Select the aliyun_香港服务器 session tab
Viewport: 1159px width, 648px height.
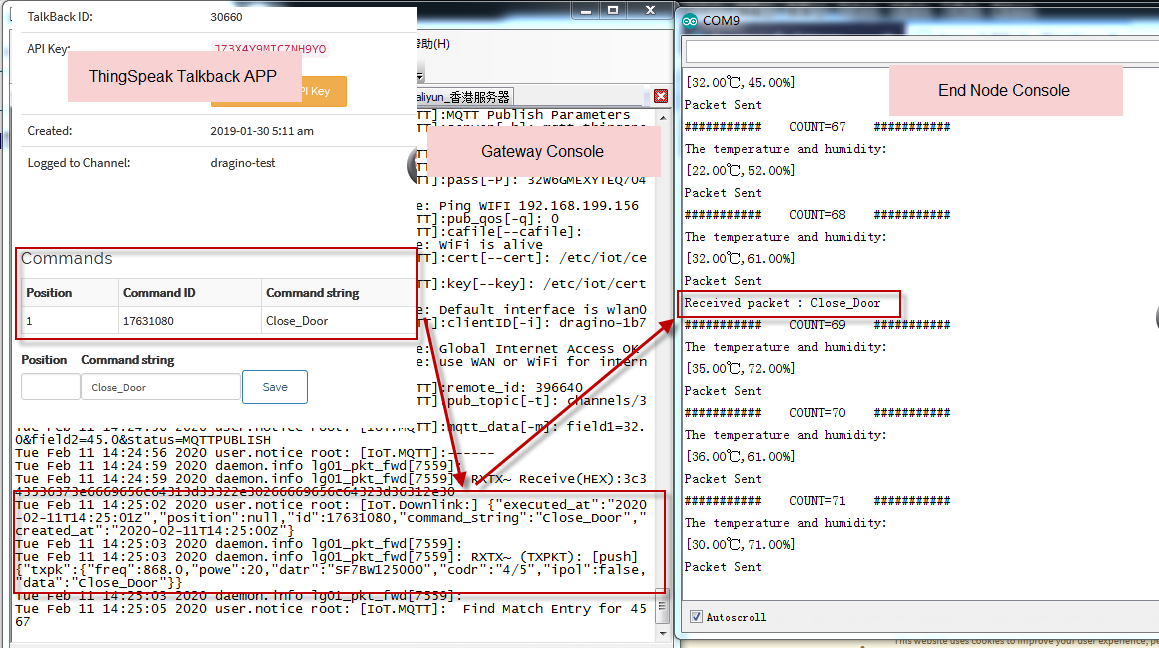464,97
